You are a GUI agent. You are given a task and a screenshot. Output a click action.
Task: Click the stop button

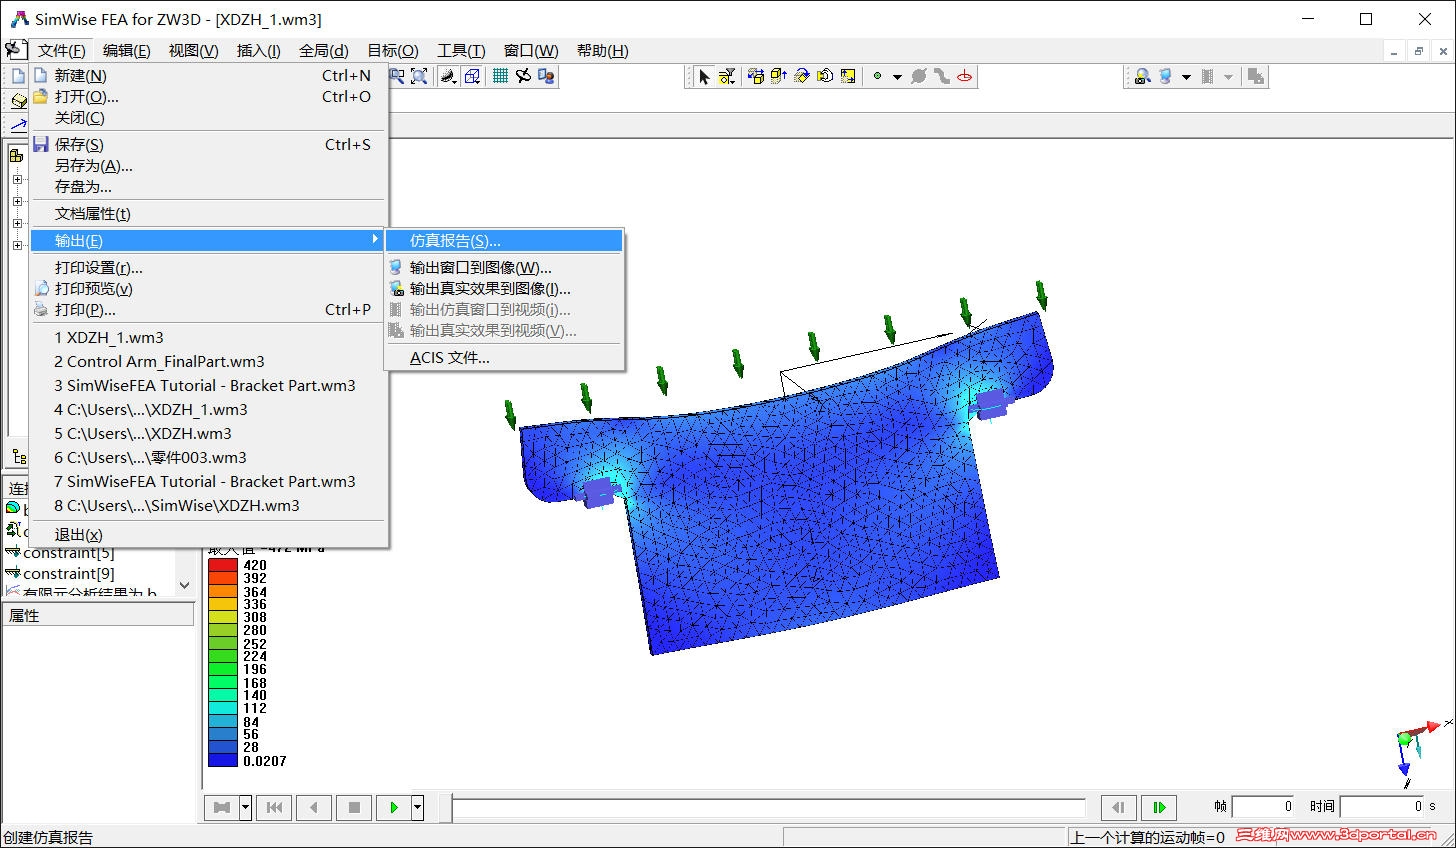(354, 807)
